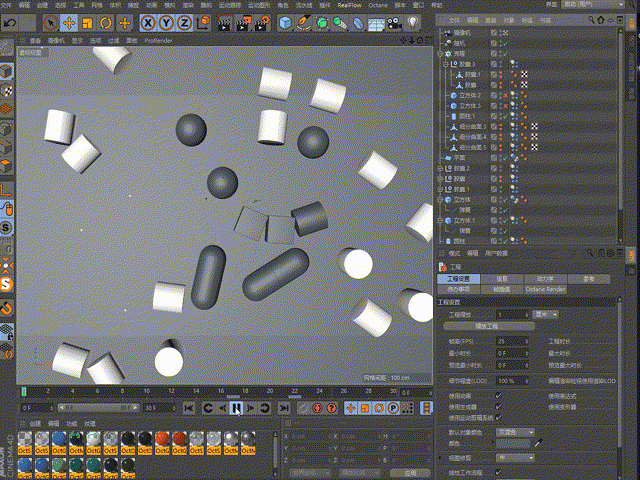Open Render Settings clapperboard gear icon
Image resolution: width=640 pixels, height=480 pixels.
pyautogui.click(x=262, y=23)
